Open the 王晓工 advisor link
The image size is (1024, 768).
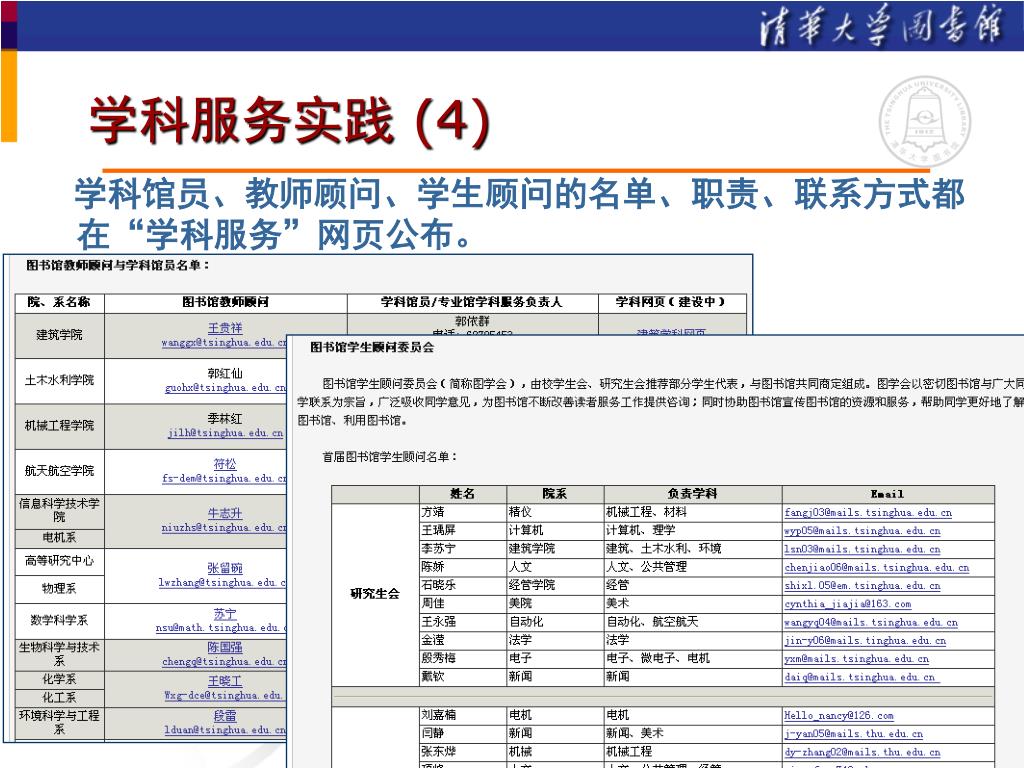click(225, 681)
